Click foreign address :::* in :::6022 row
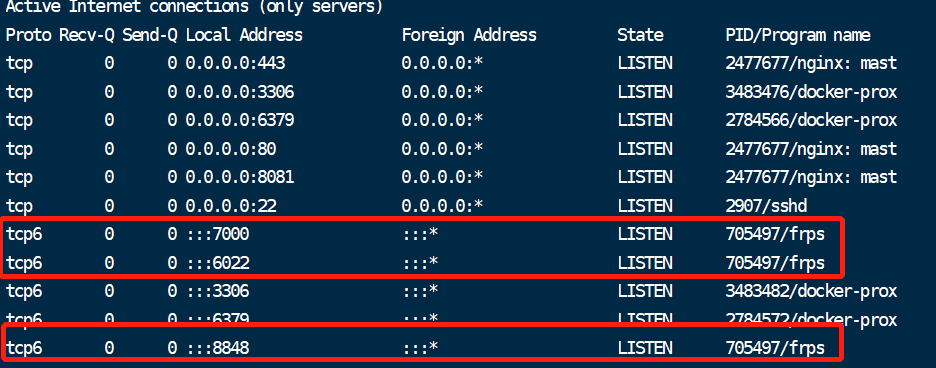 tap(420, 263)
